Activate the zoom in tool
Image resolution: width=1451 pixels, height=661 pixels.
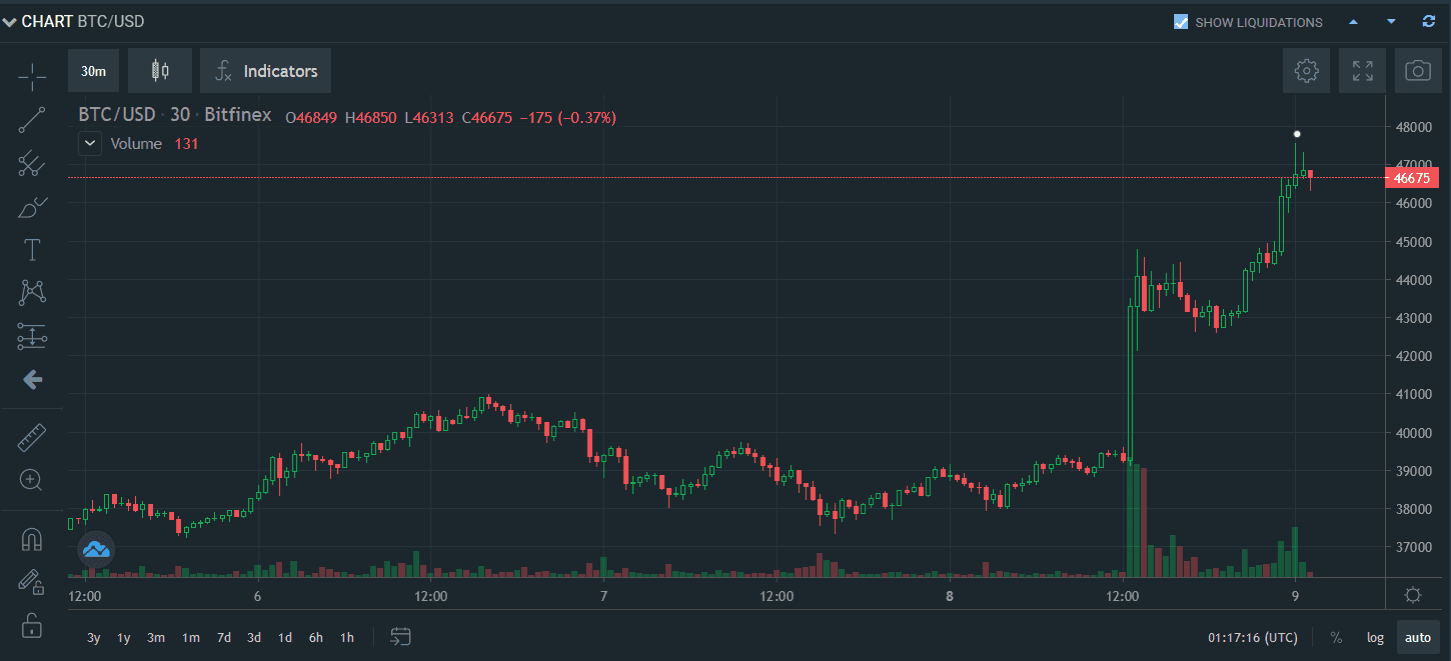[32, 480]
